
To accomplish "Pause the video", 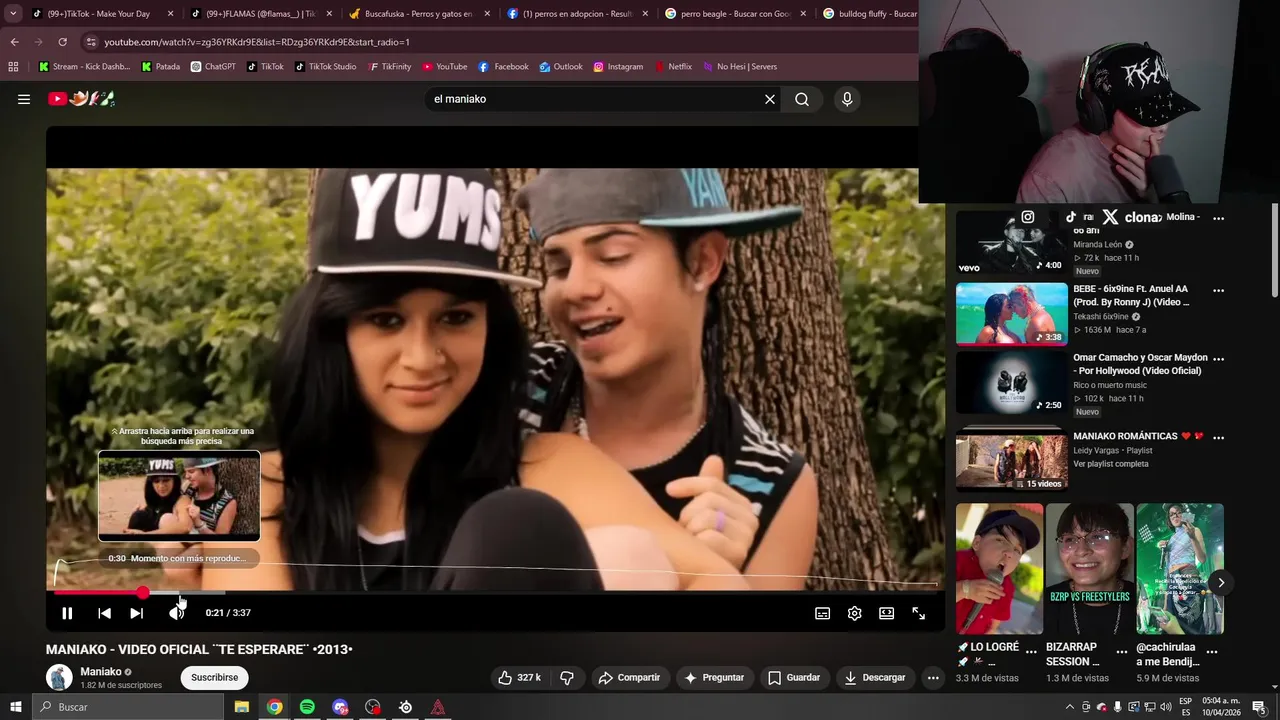I will 67,613.
